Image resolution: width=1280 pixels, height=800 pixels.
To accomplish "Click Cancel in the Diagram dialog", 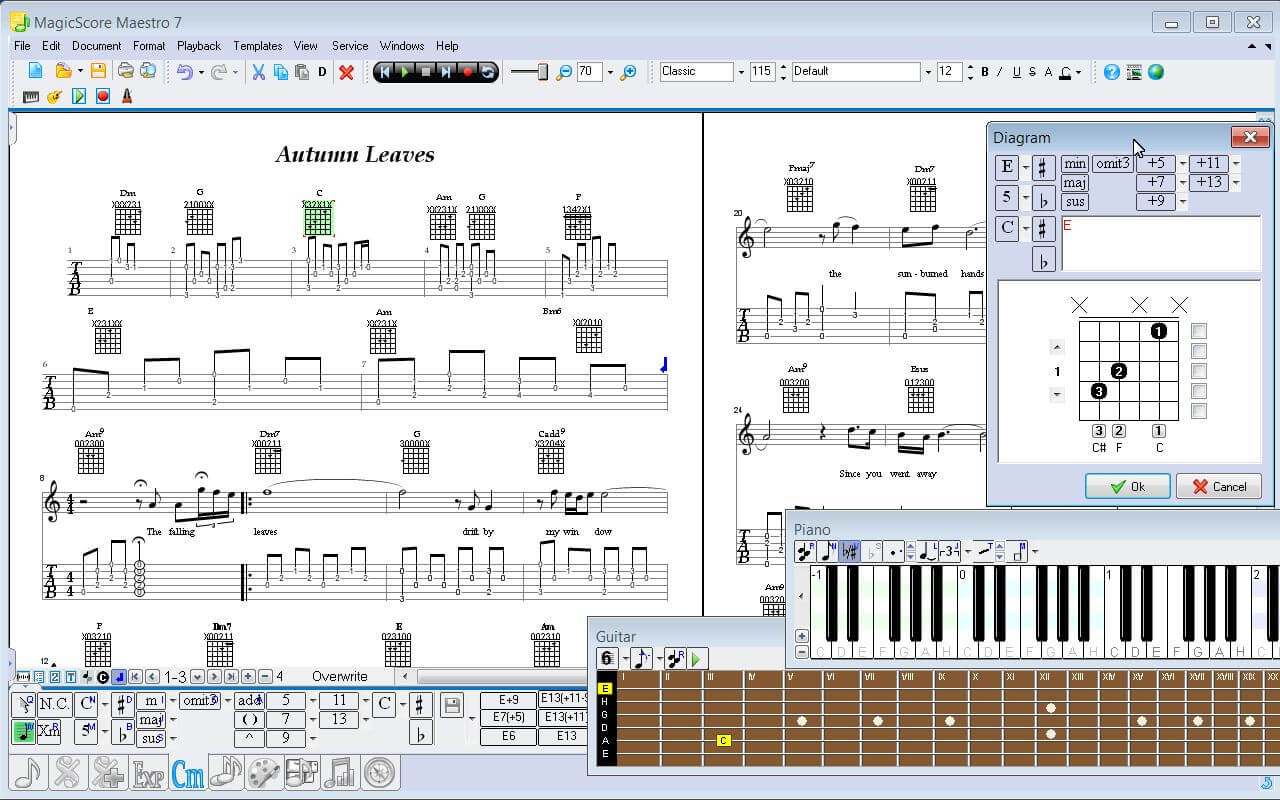I will (1219, 487).
